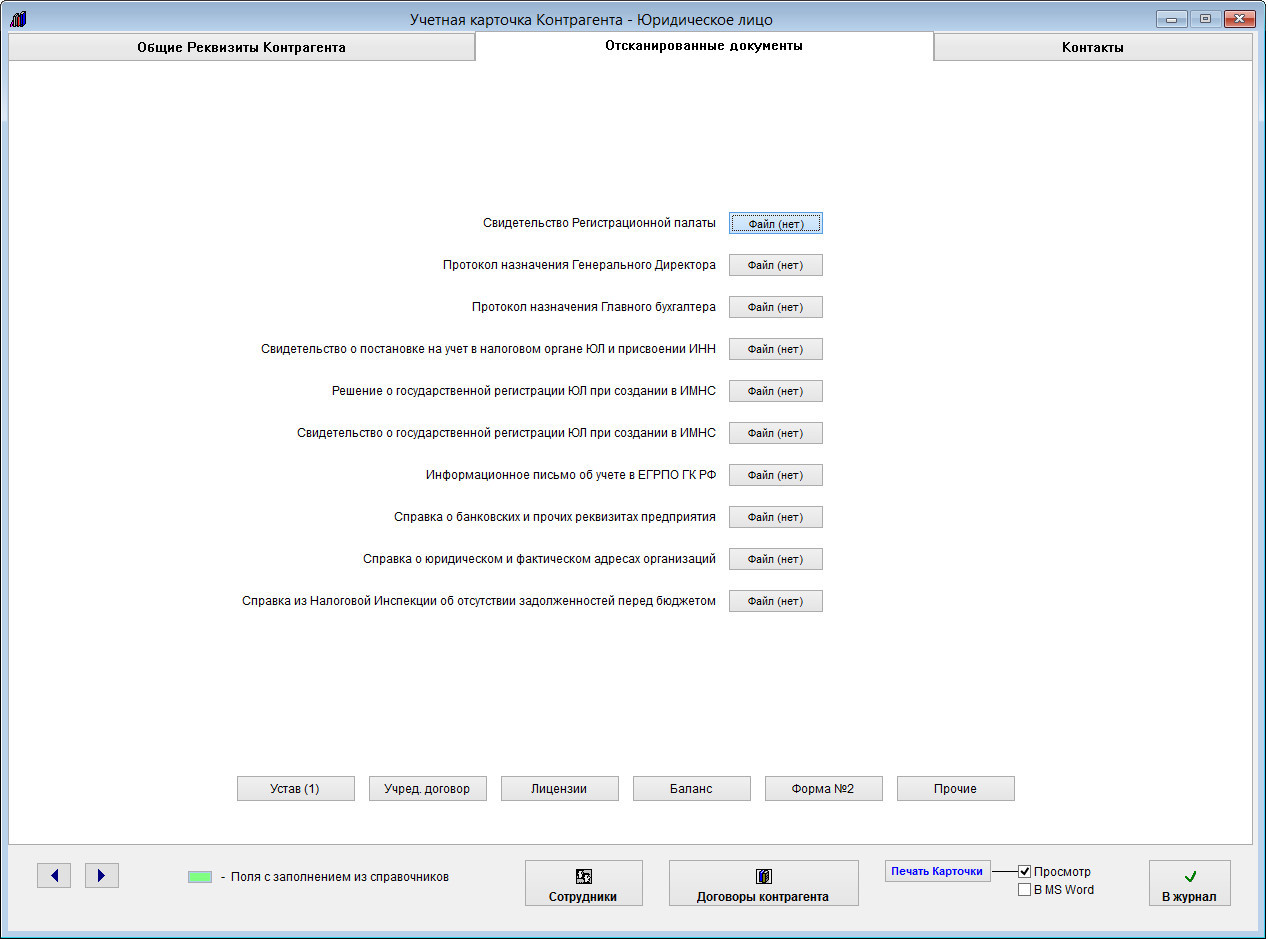Attach file for Справка о юридическом и фактическом адресах
This screenshot has height=939, width=1268.
[x=775, y=559]
